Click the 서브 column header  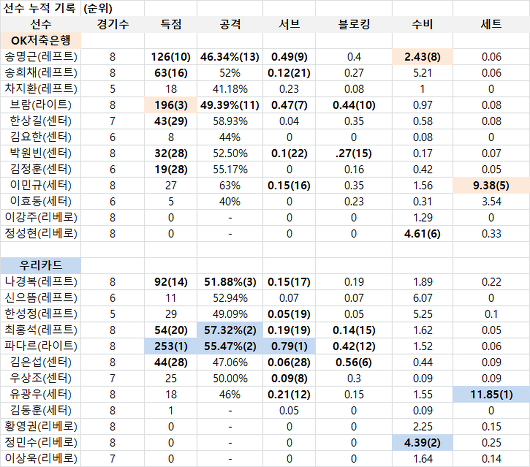pos(289,24)
